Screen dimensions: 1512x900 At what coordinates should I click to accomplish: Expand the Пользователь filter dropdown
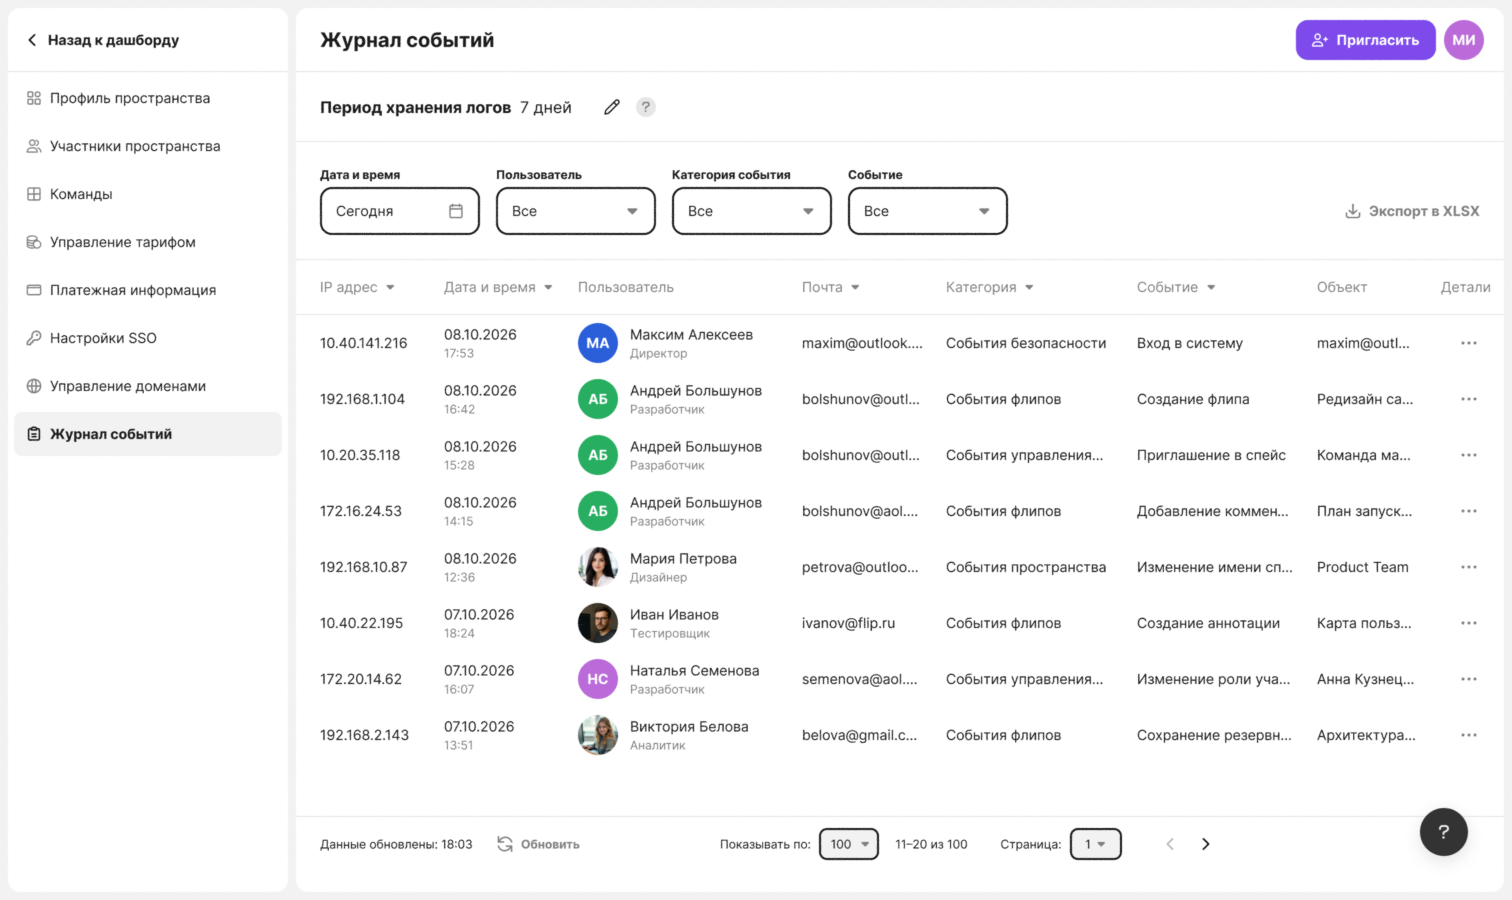(x=576, y=211)
